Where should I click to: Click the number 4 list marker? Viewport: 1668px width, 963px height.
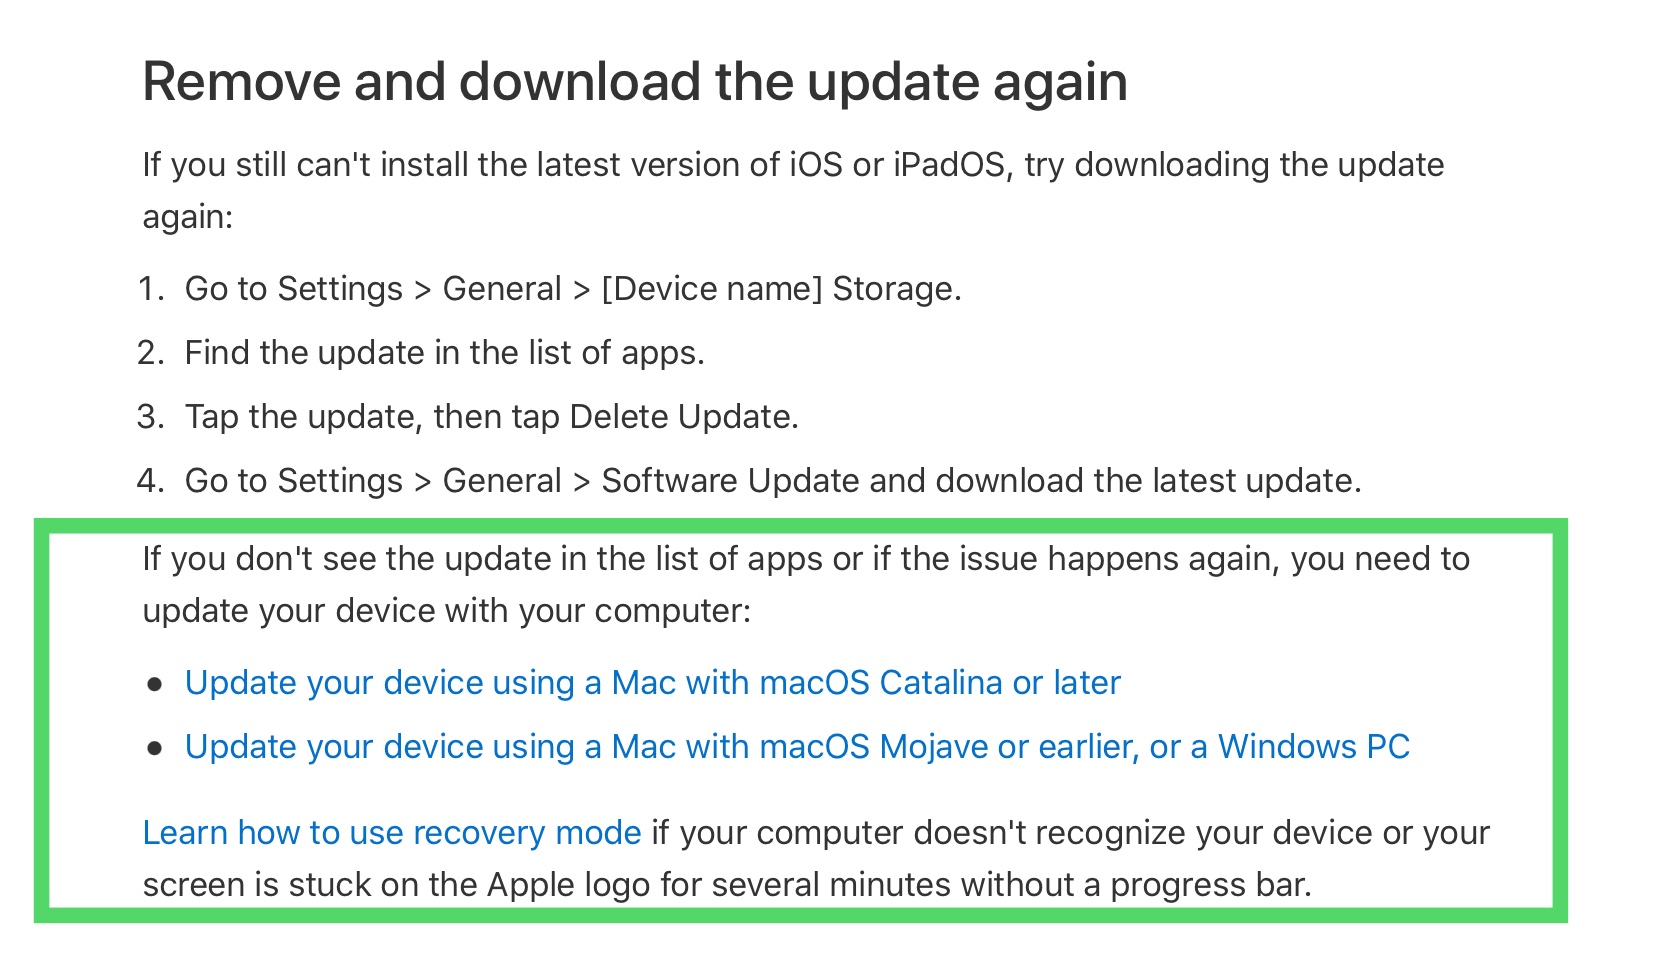point(150,481)
